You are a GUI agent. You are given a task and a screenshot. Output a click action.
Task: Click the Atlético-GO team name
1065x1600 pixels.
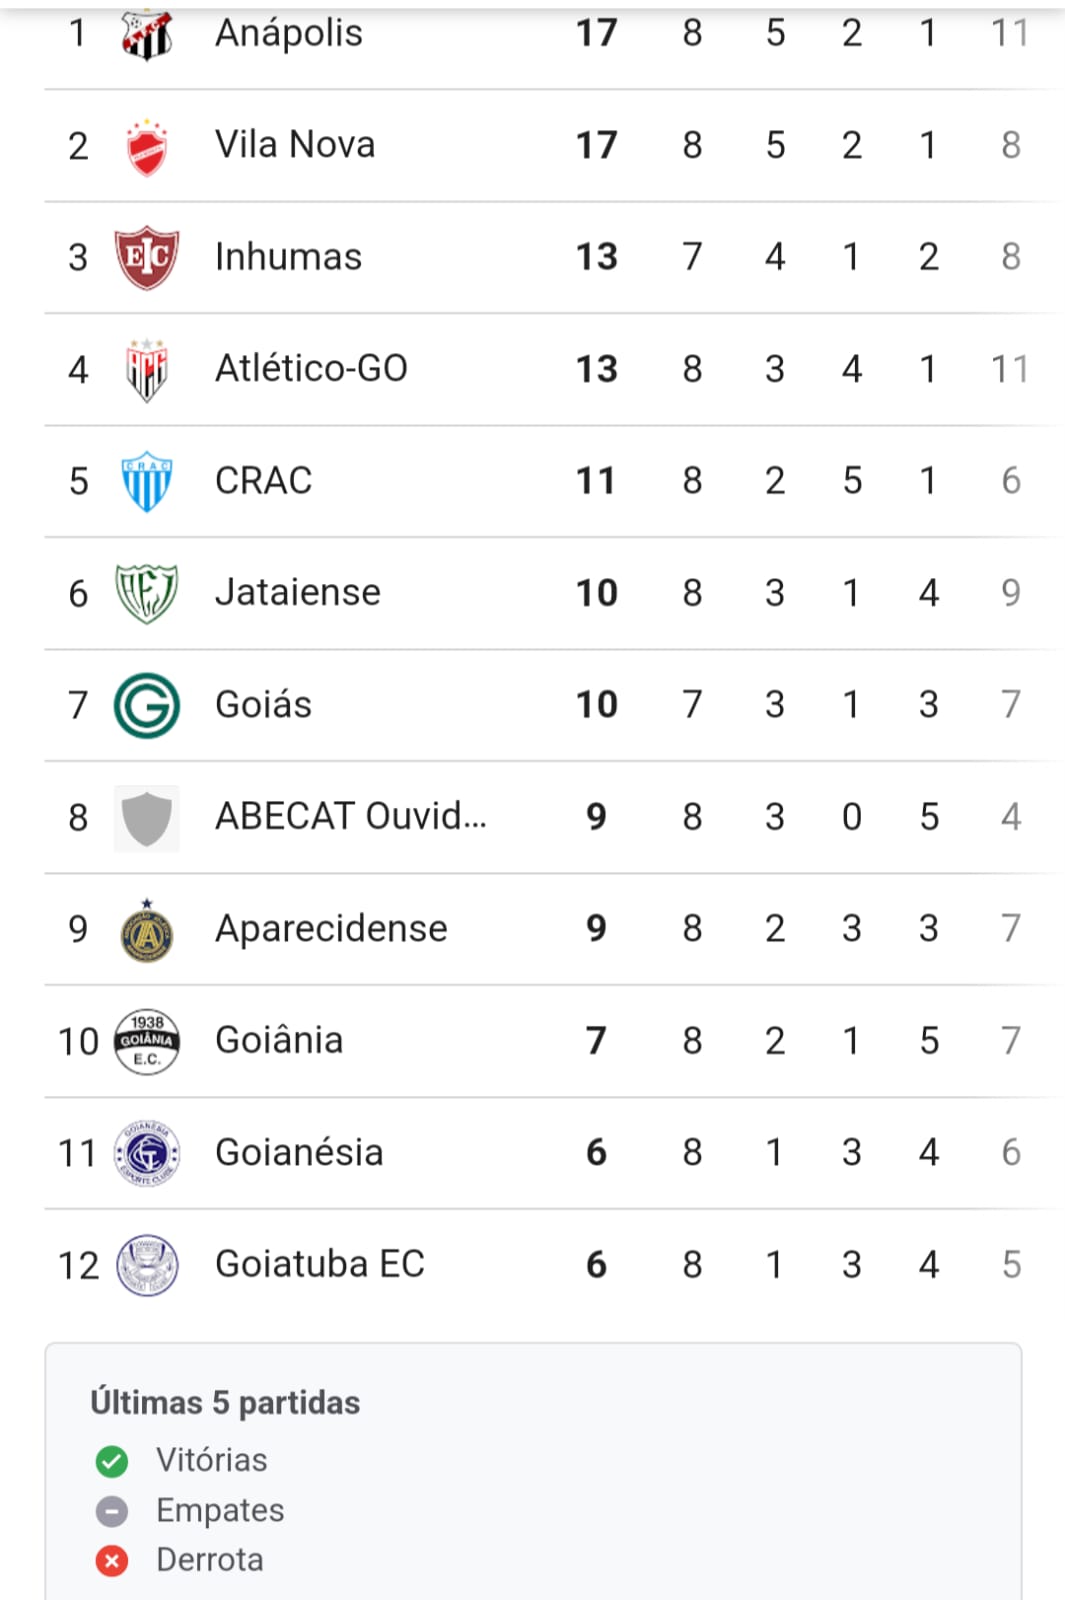[x=311, y=369]
